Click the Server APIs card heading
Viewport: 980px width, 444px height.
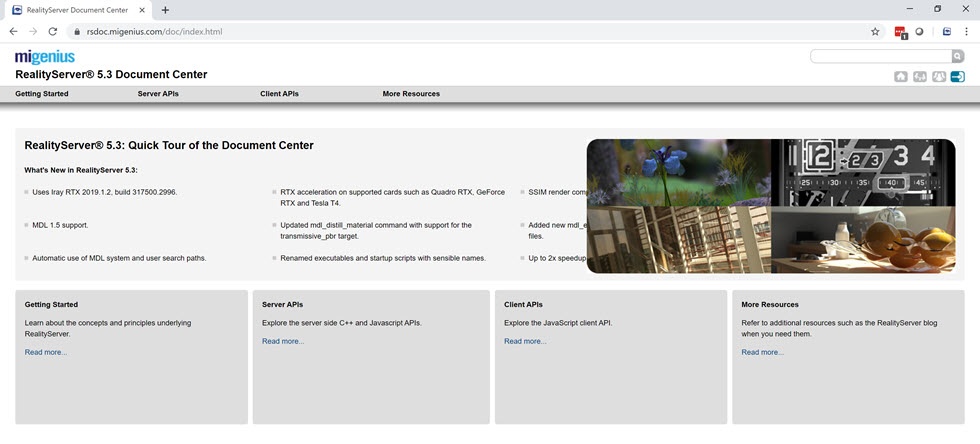pyautogui.click(x=282, y=305)
